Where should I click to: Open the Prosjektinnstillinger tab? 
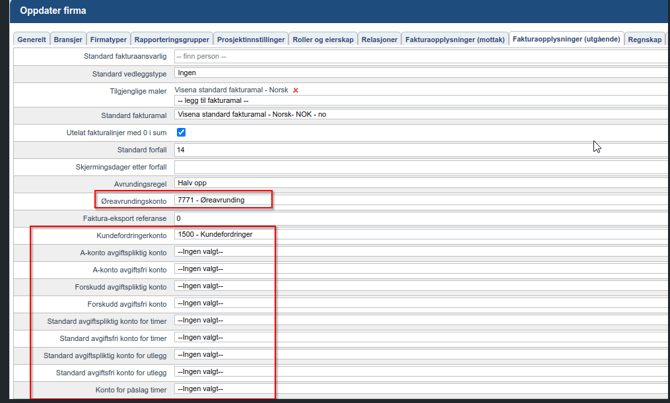tap(250, 40)
